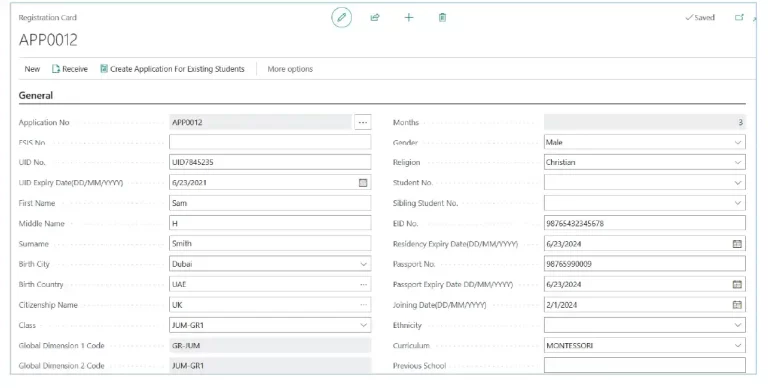Click the Middle Name field
Screen dimensions: 768x388
pyautogui.click(x=270, y=223)
